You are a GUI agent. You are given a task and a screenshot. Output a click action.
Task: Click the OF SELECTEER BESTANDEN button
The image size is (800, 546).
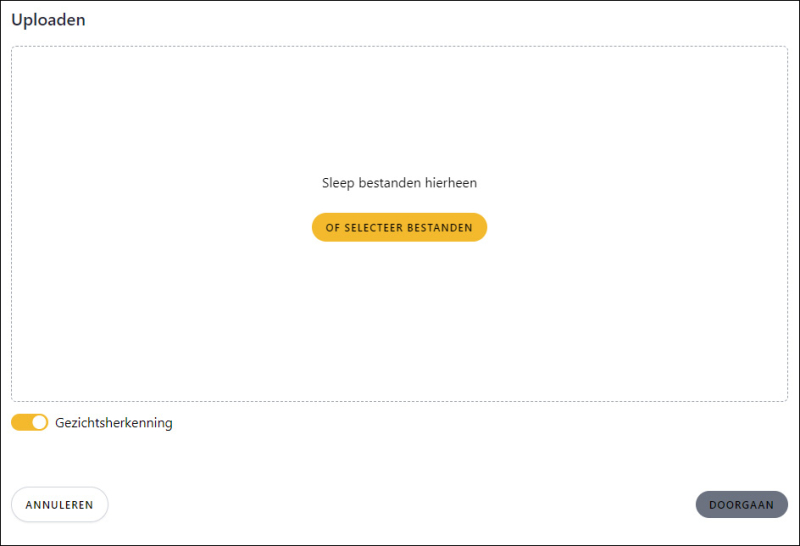pyautogui.click(x=399, y=227)
